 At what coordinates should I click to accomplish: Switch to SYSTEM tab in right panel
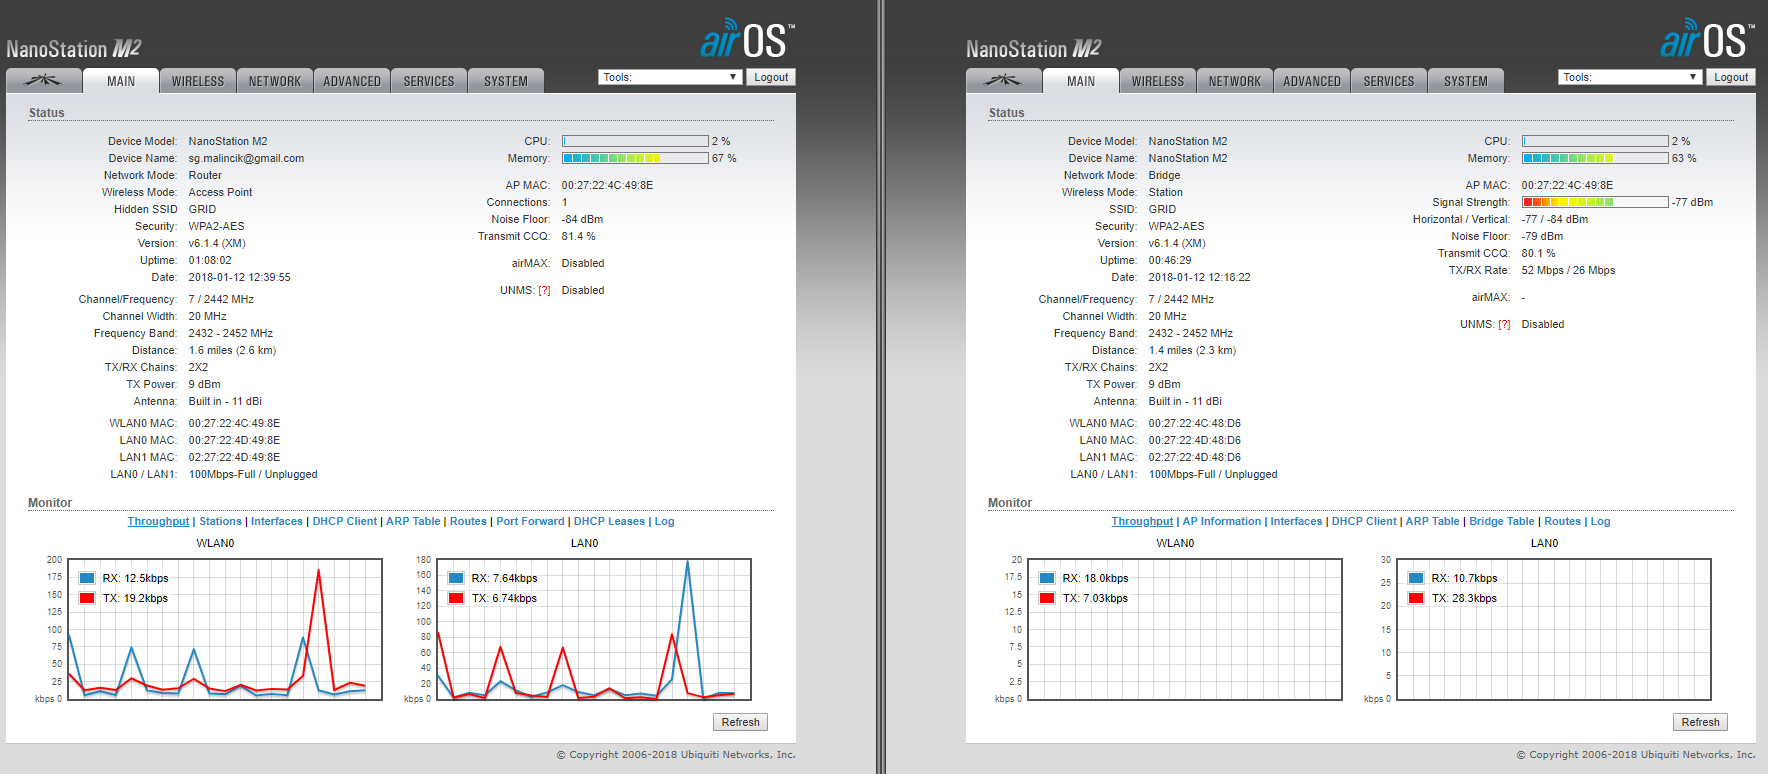(x=1466, y=81)
